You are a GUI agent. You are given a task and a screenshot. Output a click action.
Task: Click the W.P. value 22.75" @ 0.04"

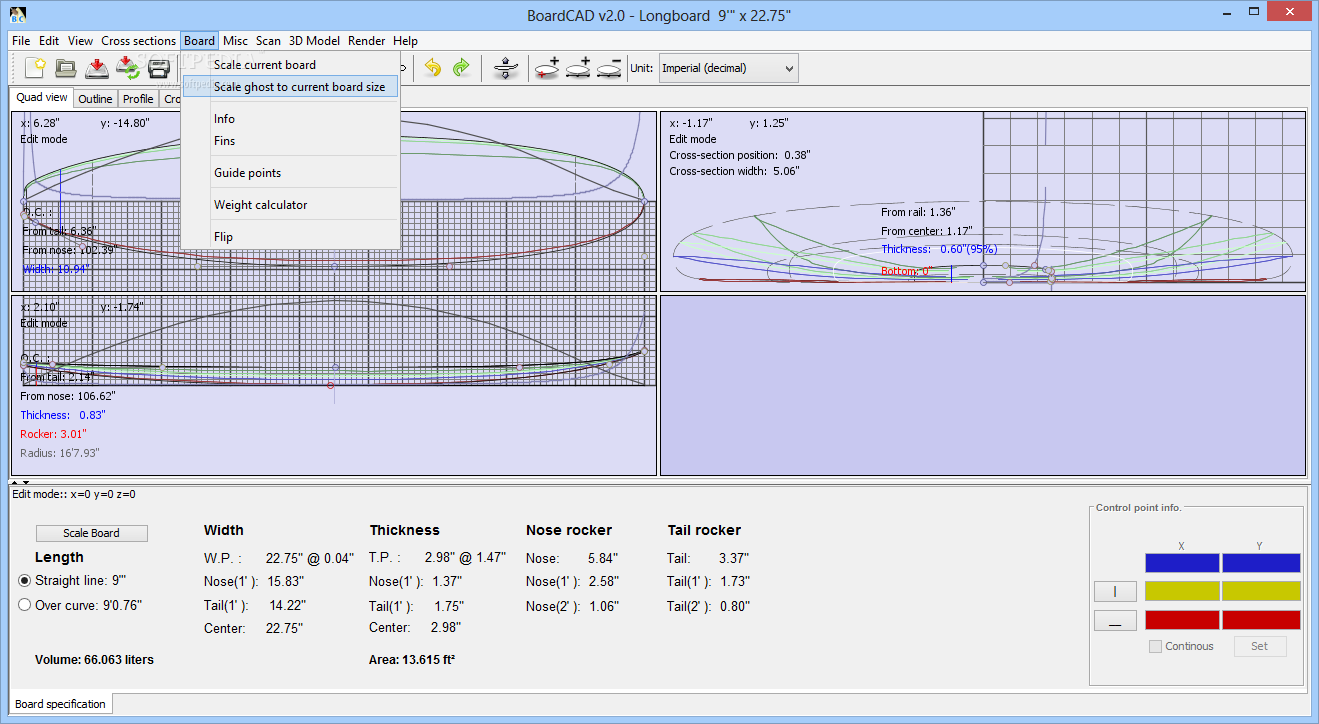tap(310, 558)
